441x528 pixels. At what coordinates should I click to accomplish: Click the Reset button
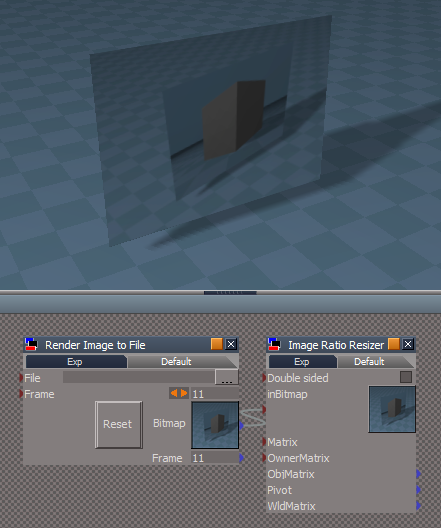click(x=118, y=424)
